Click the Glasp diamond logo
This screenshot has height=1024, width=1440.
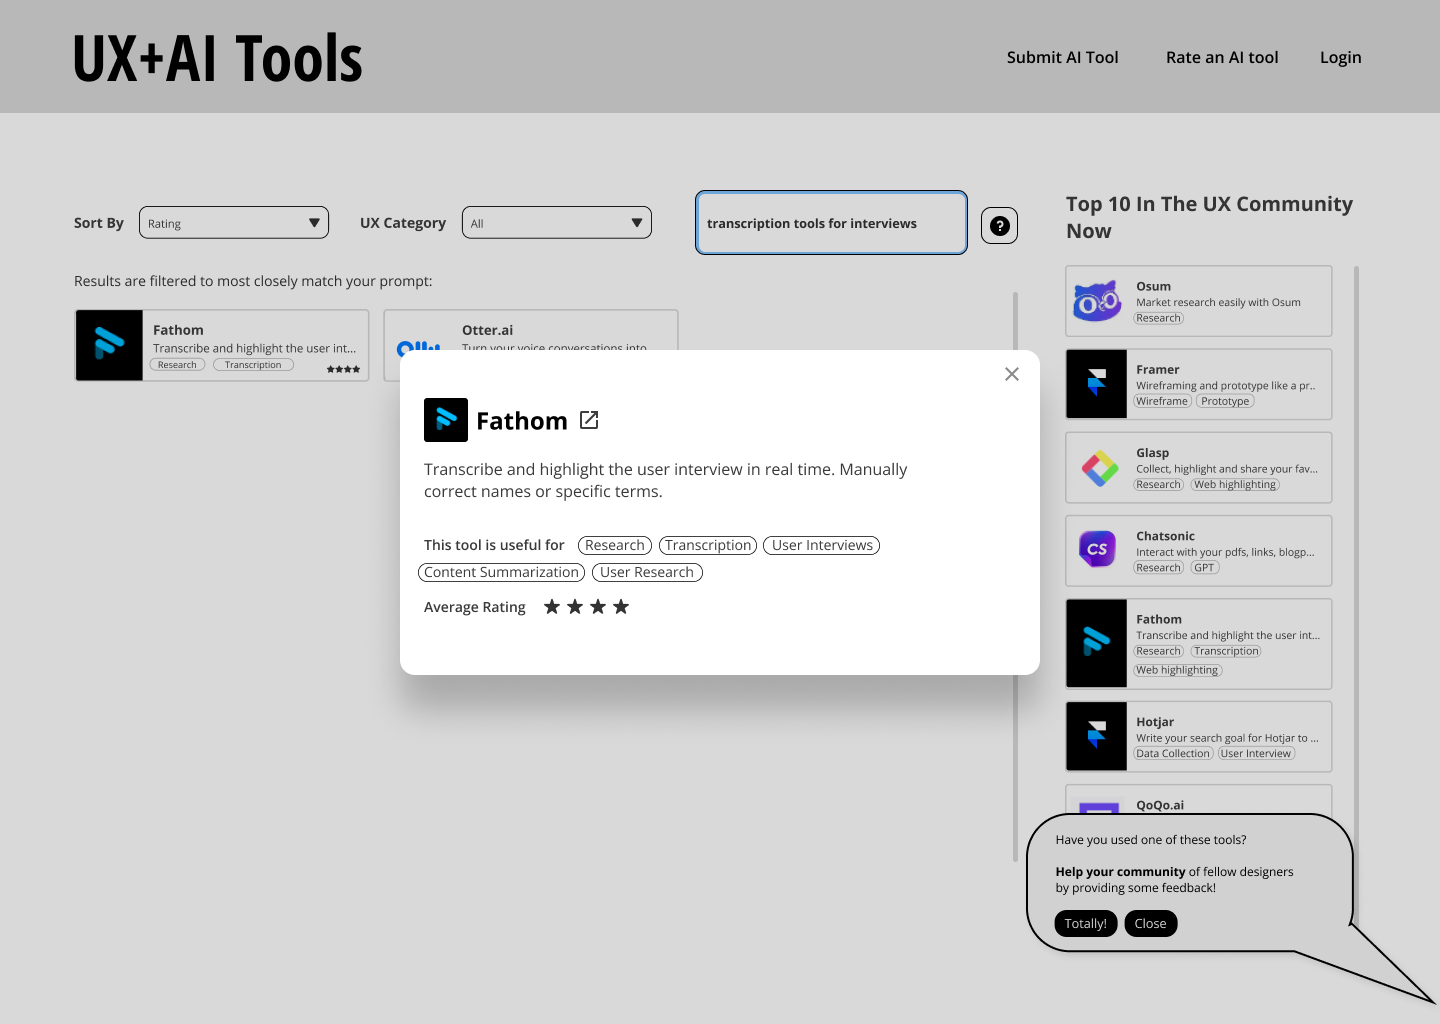point(1100,467)
